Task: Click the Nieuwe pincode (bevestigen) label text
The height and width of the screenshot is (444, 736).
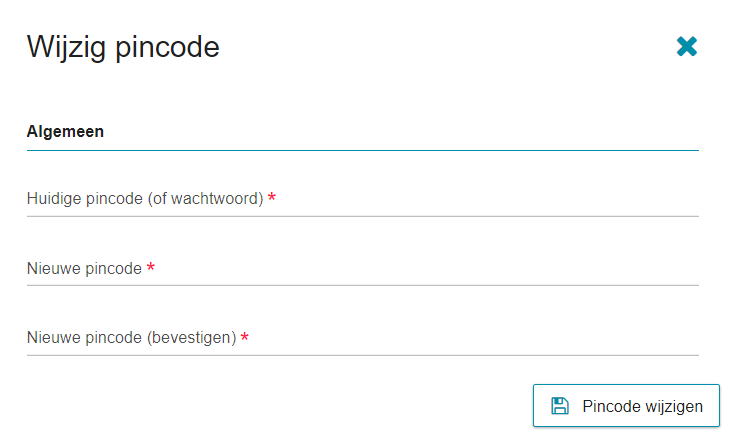Action: click(131, 337)
